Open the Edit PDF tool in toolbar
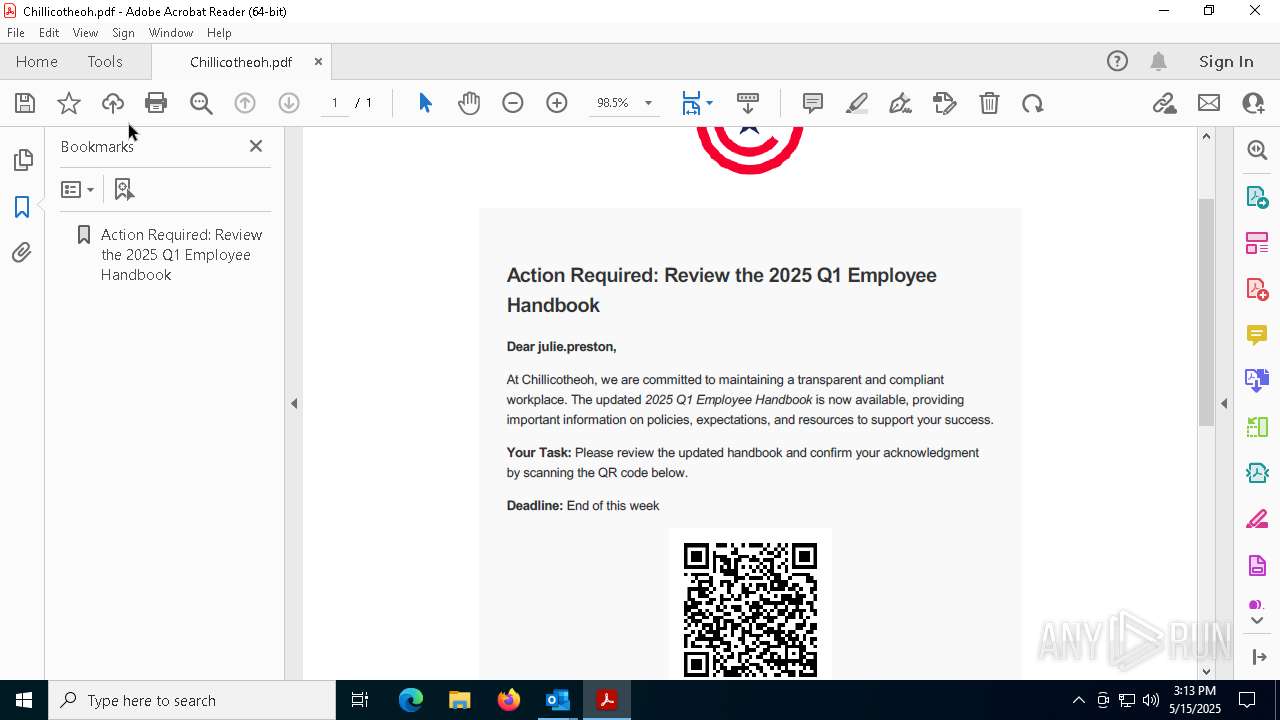The height and width of the screenshot is (720, 1280). (945, 103)
